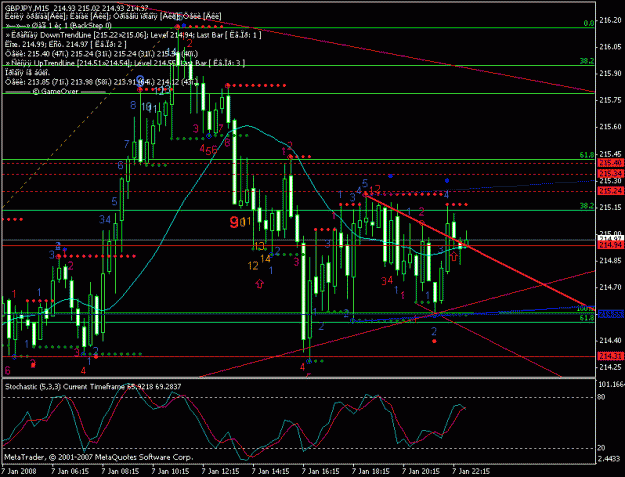Click the large red 9 wave label
Image resolution: width=625 pixels, height=477 pixels.
point(234,222)
